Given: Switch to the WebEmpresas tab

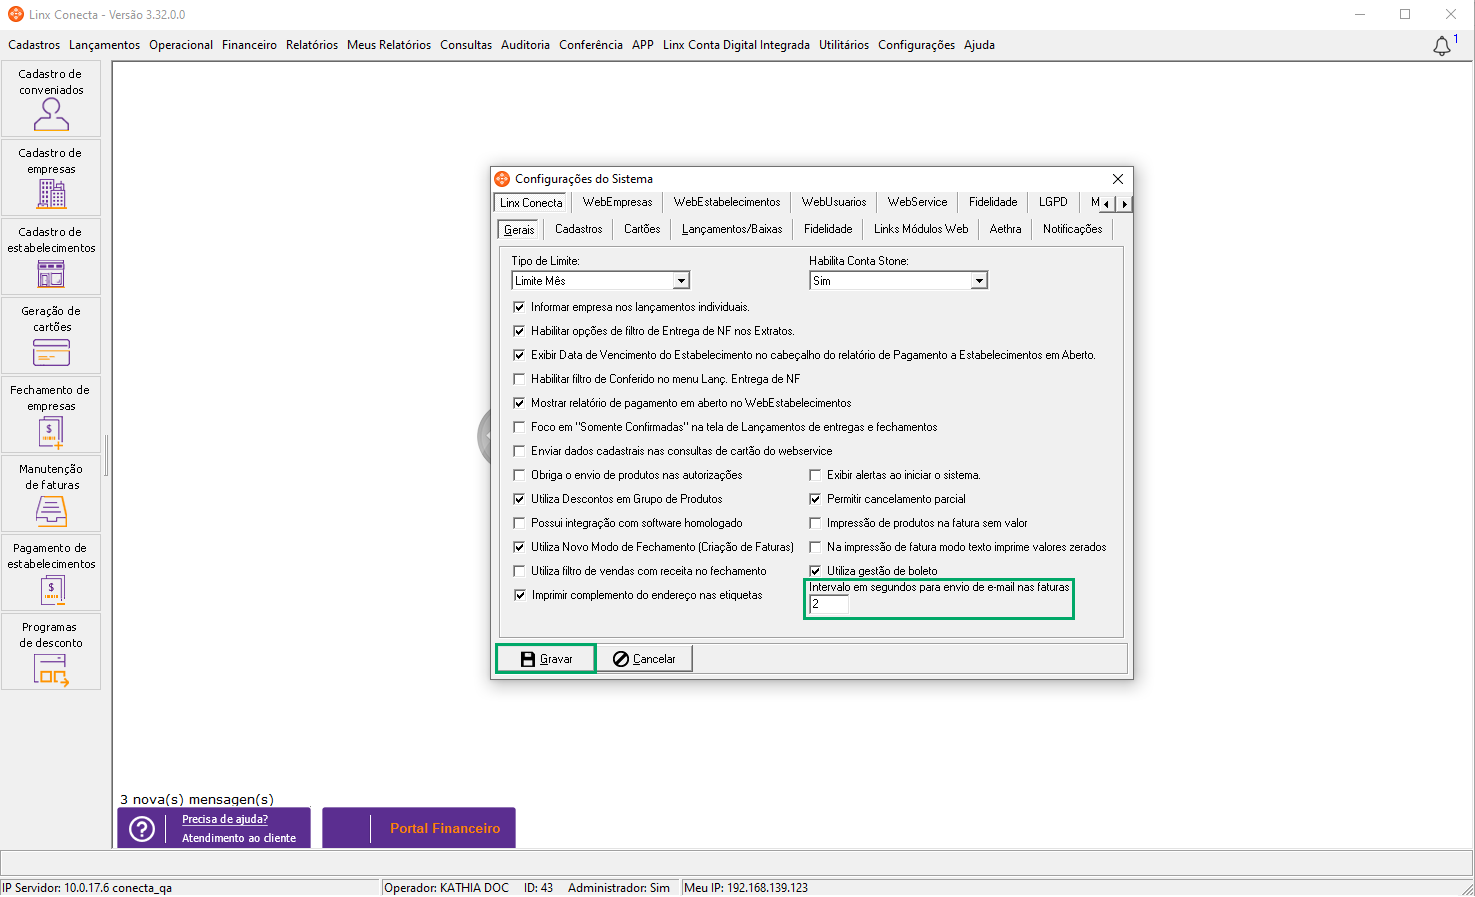Looking at the screenshot, I should pyautogui.click(x=617, y=202).
